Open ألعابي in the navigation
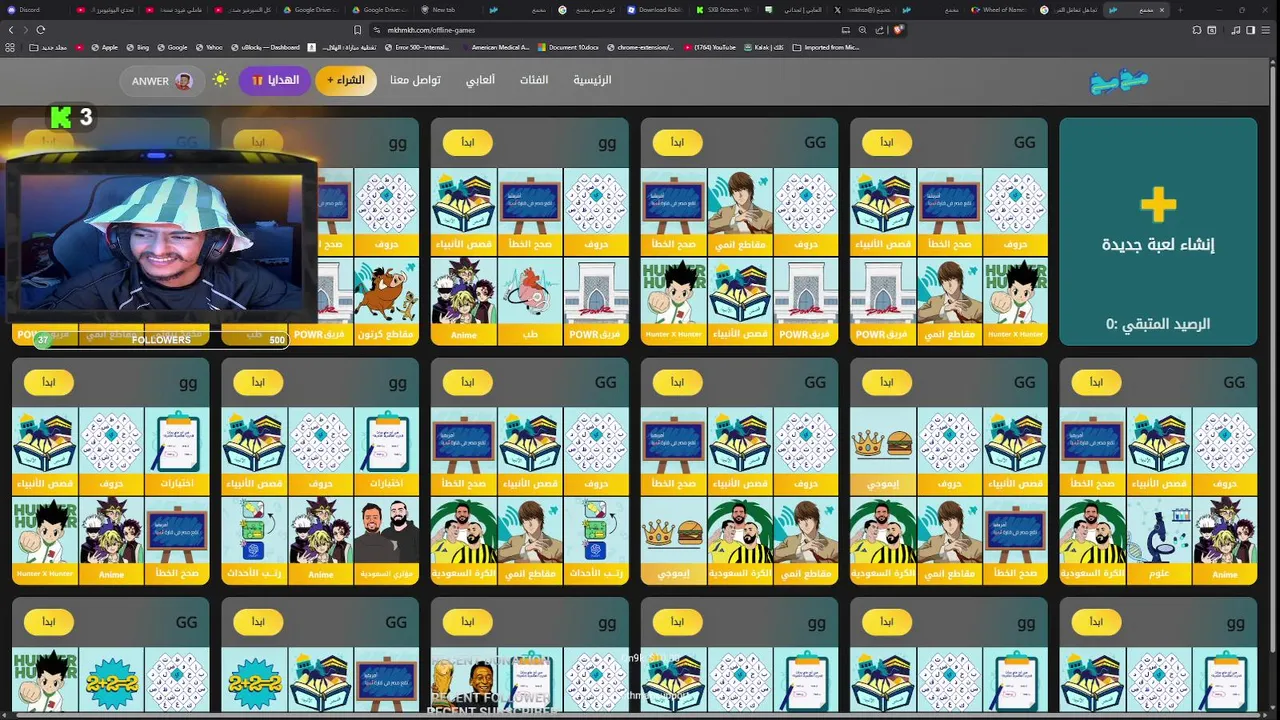Viewport: 1280px width, 720px height. (480, 80)
